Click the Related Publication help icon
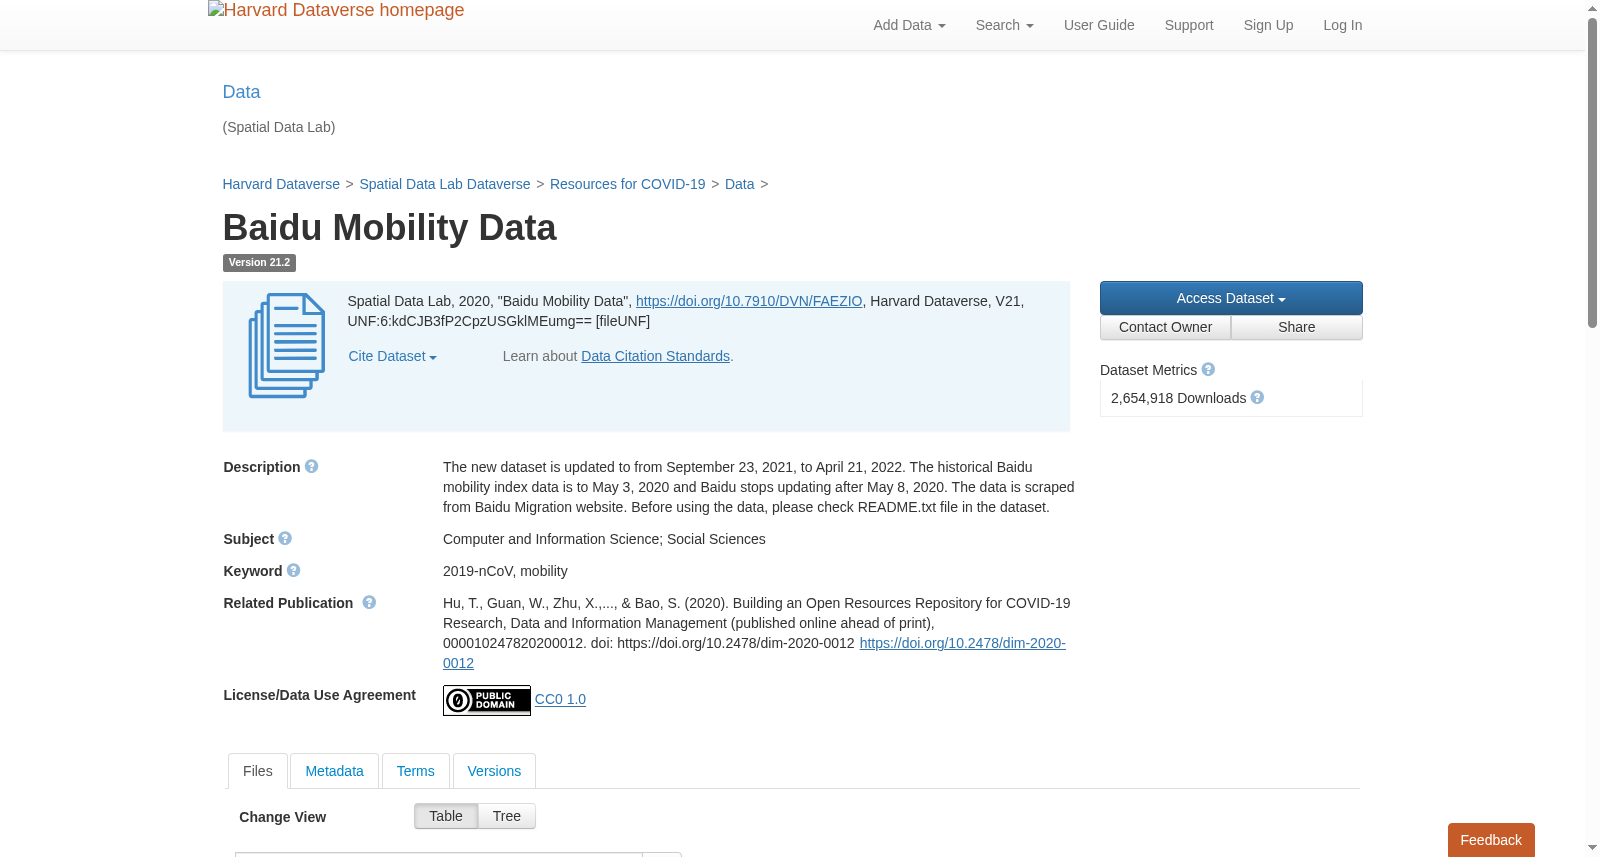This screenshot has height=857, width=1600. tap(369, 603)
